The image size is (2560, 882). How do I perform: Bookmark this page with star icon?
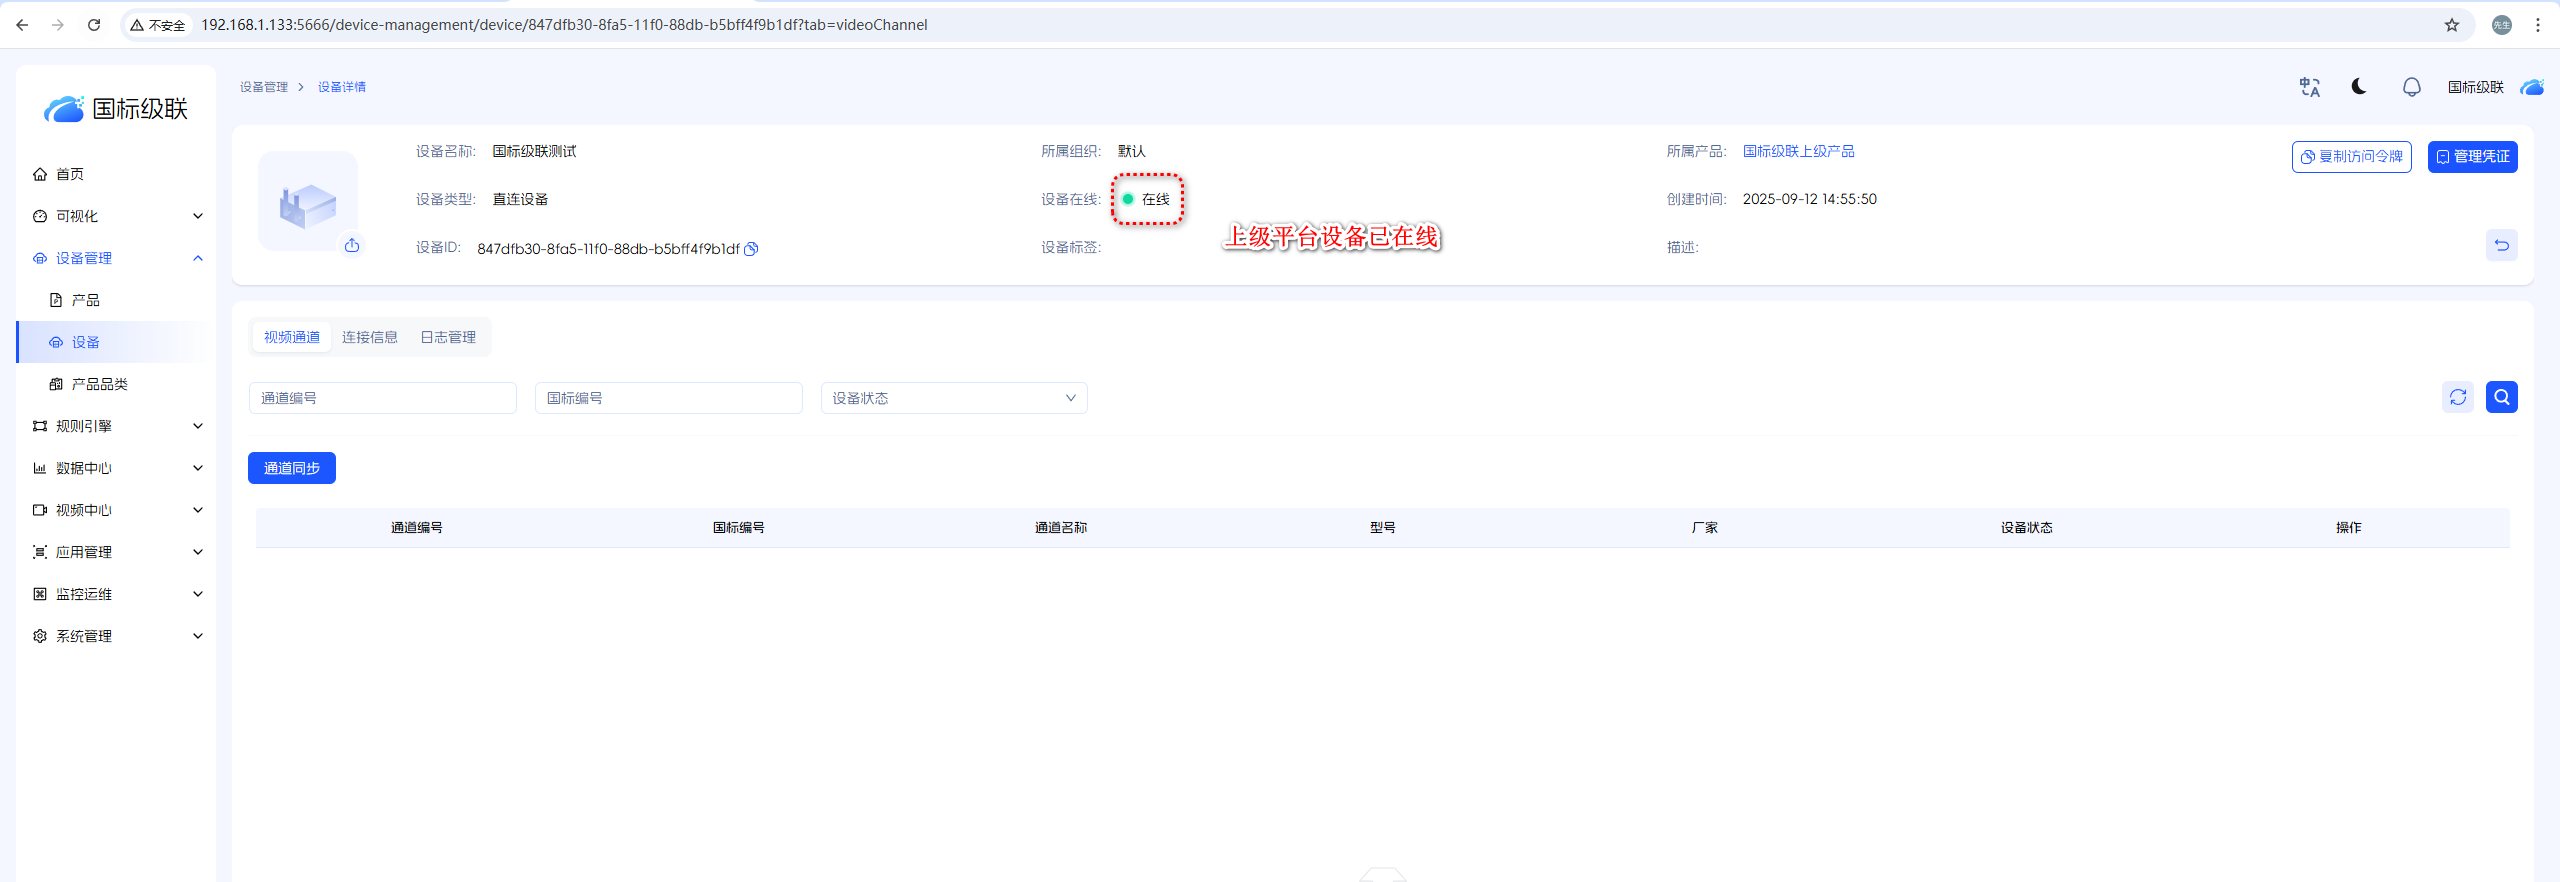coord(2452,25)
